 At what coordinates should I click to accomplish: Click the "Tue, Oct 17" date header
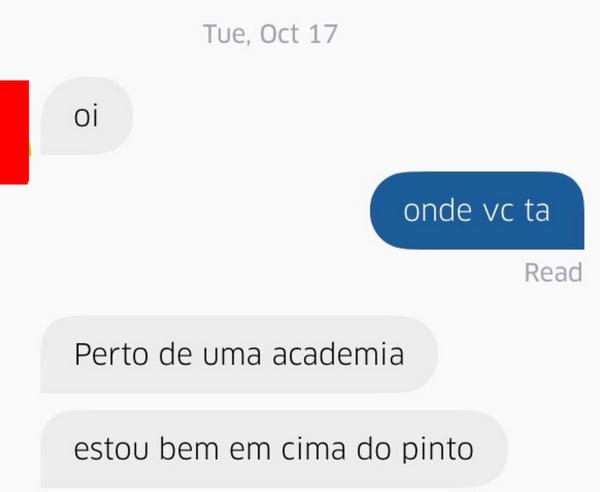tap(270, 34)
